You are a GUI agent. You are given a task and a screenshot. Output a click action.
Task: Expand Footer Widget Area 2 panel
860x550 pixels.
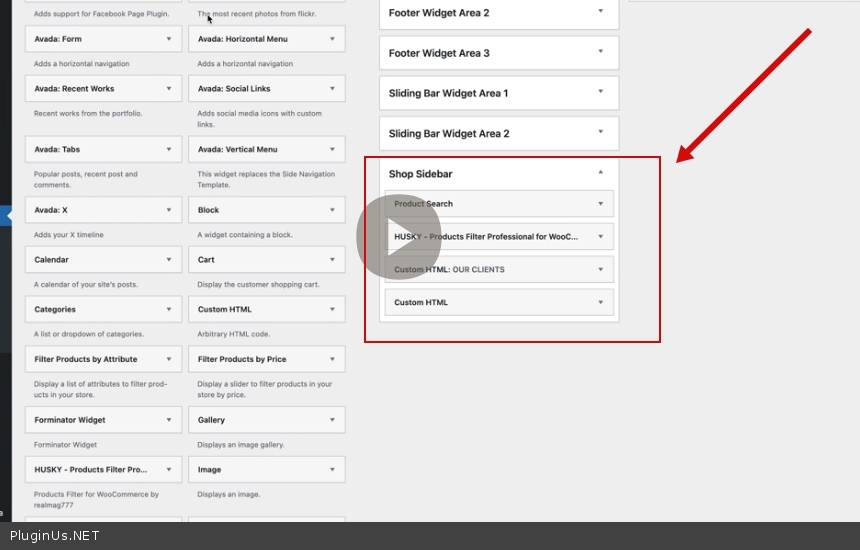pyautogui.click(x=600, y=12)
